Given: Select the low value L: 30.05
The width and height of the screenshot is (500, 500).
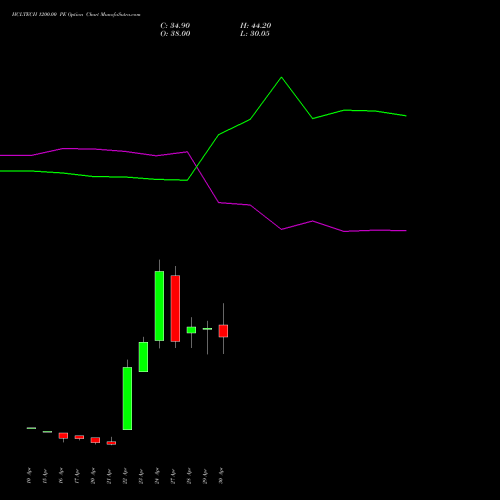Looking at the screenshot, I should click(x=255, y=34).
